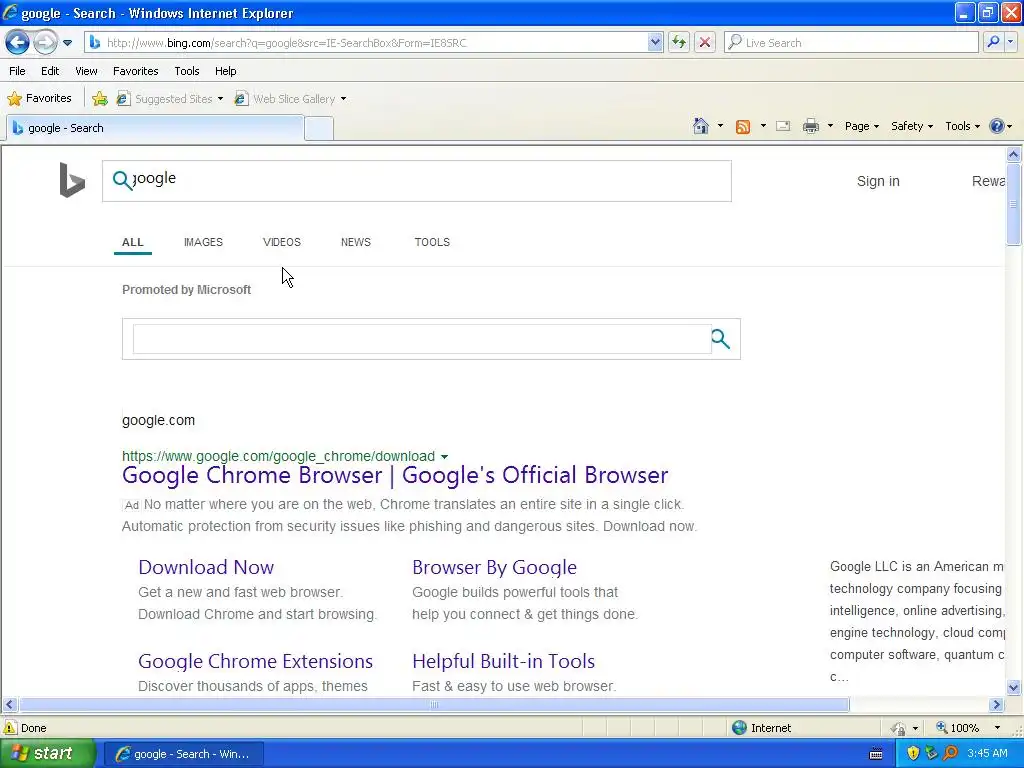
Task: Open the Page command menu
Action: [861, 126]
